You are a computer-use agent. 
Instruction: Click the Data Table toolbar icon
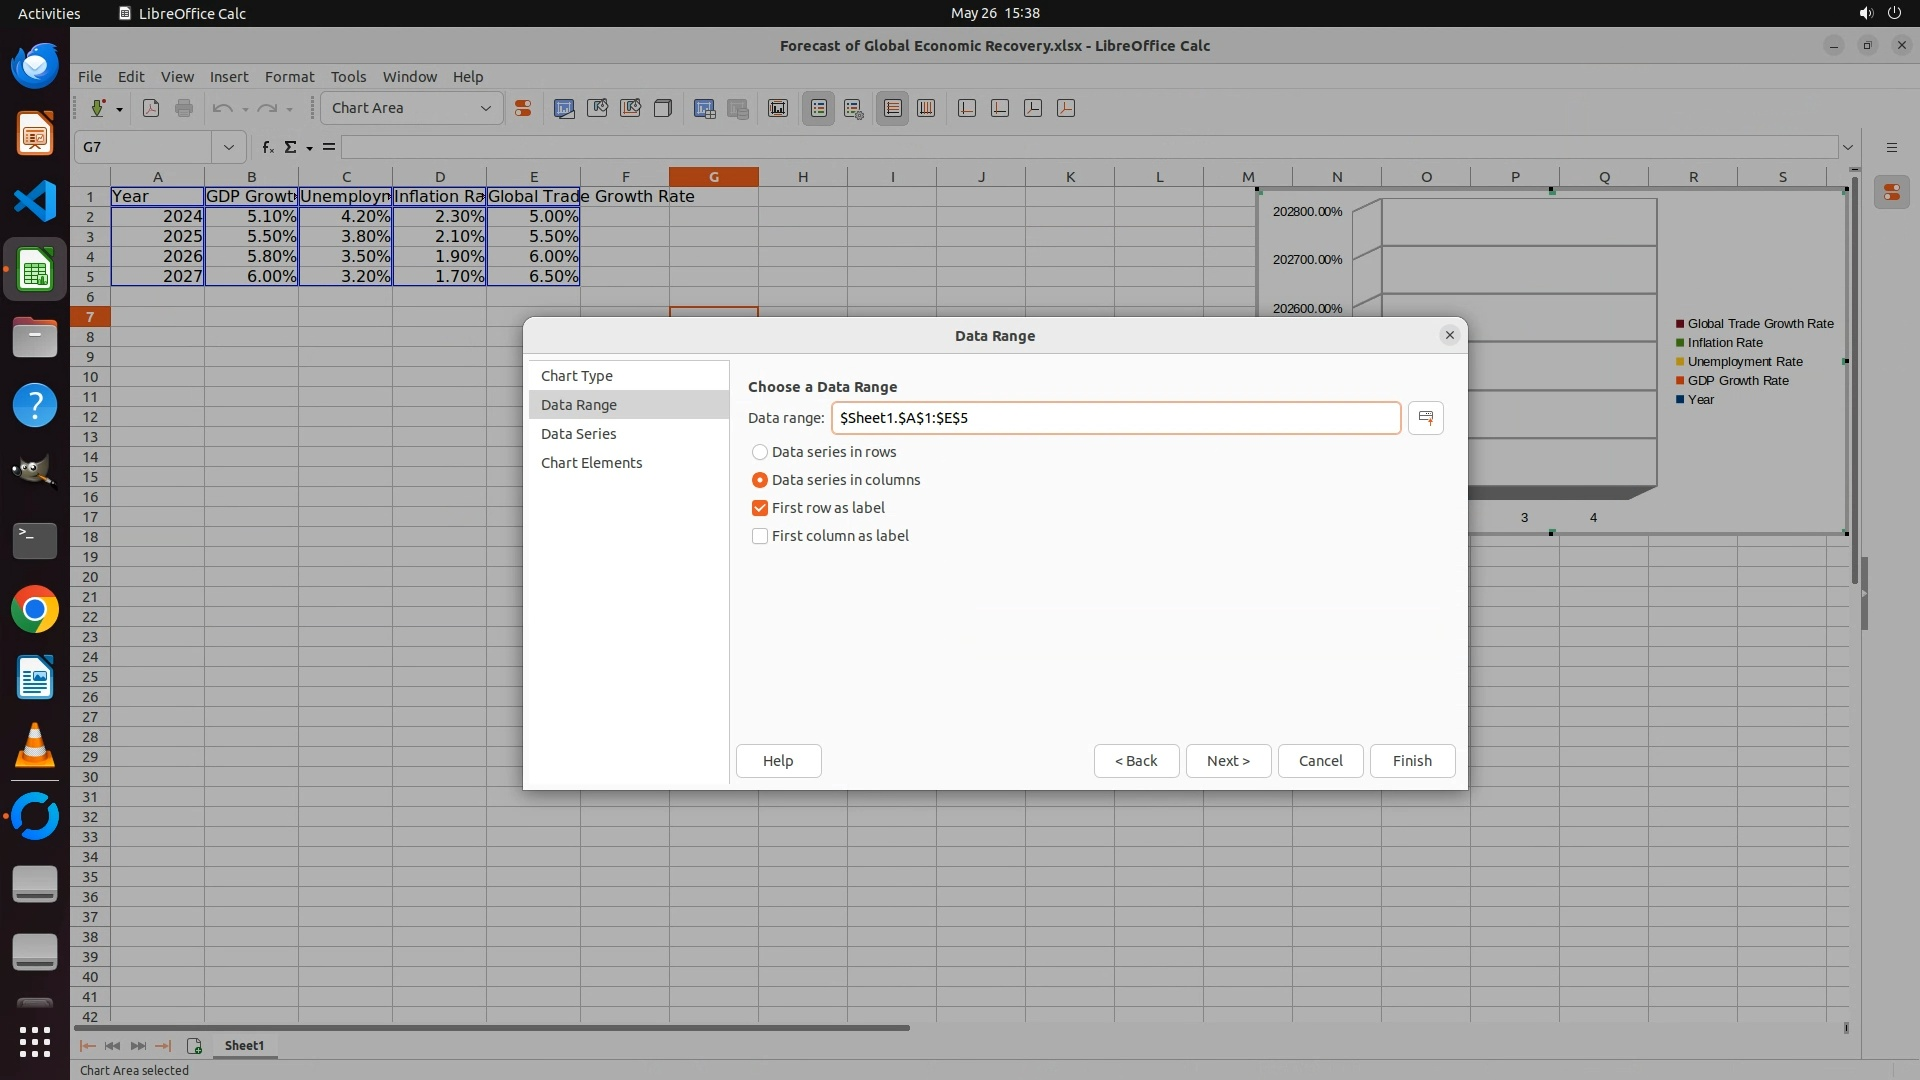coord(704,108)
